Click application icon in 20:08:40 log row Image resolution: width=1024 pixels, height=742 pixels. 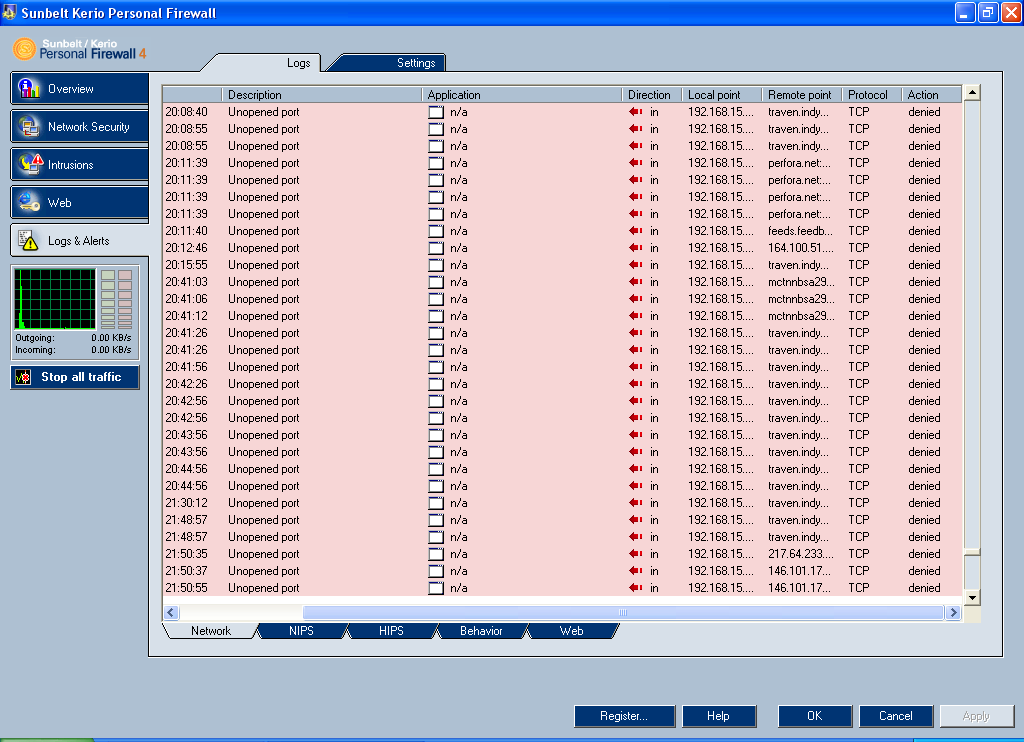[x=435, y=112]
